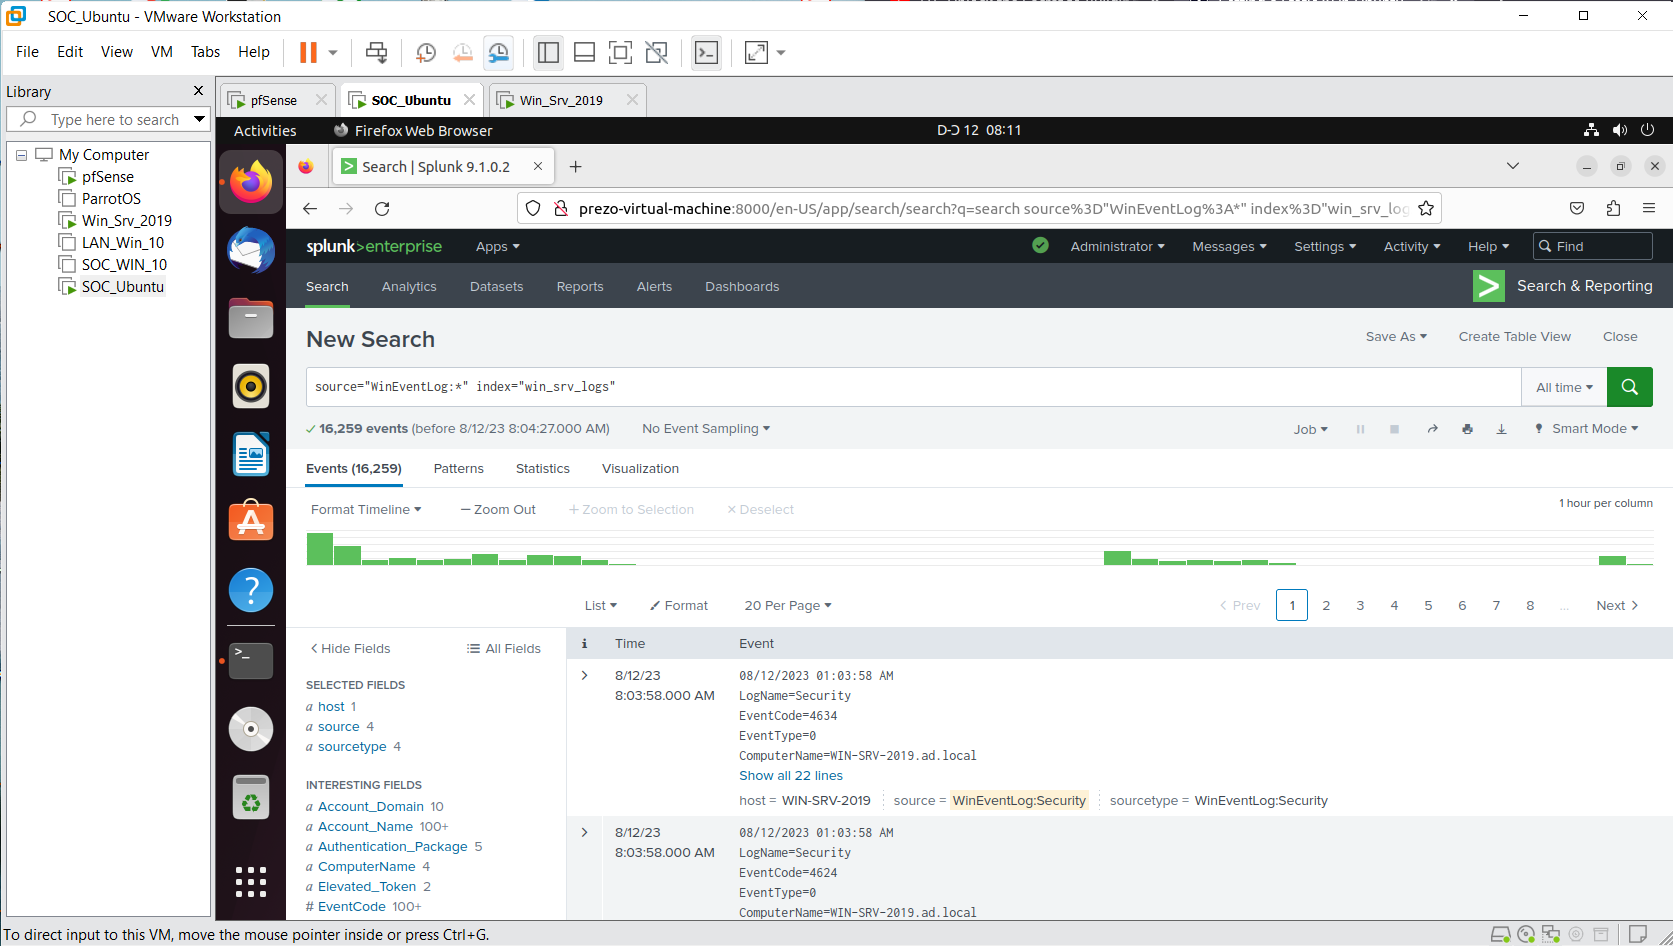Open Rhythmbox from the dock
This screenshot has height=946, width=1673.
click(x=251, y=386)
